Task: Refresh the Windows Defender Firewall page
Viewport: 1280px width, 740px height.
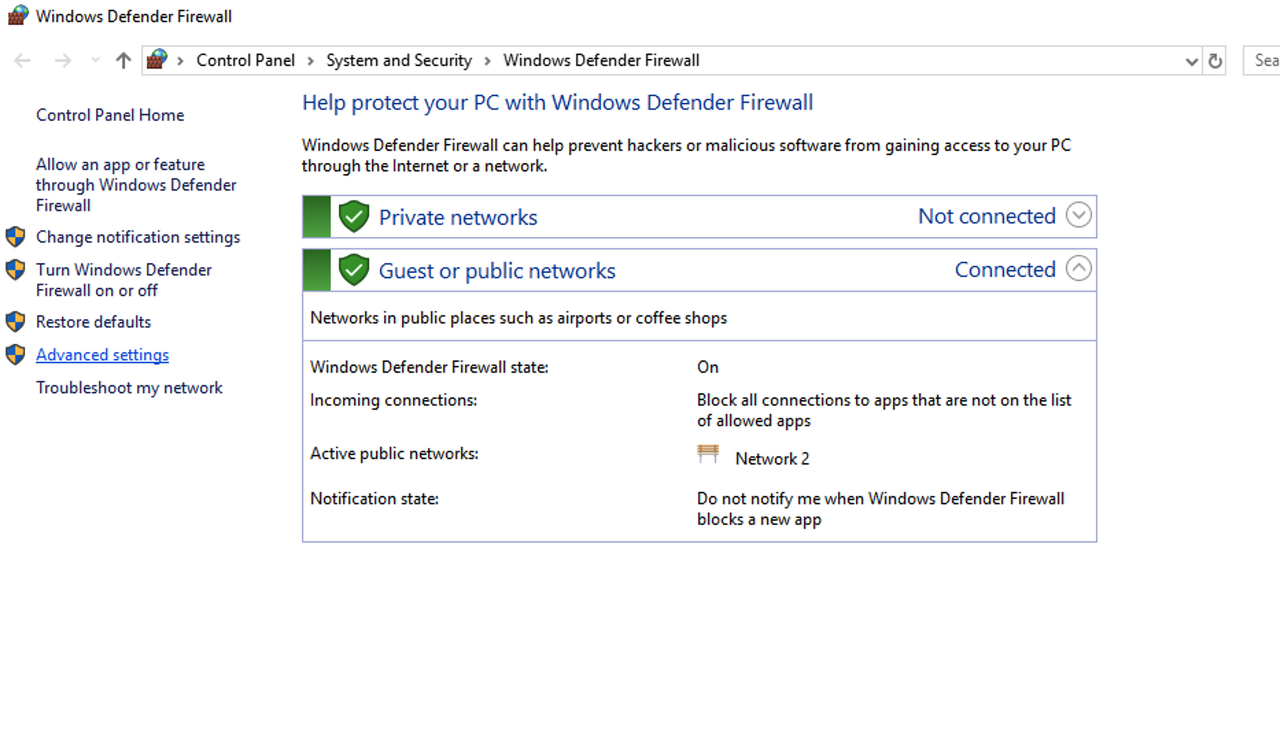Action: [x=1215, y=61]
